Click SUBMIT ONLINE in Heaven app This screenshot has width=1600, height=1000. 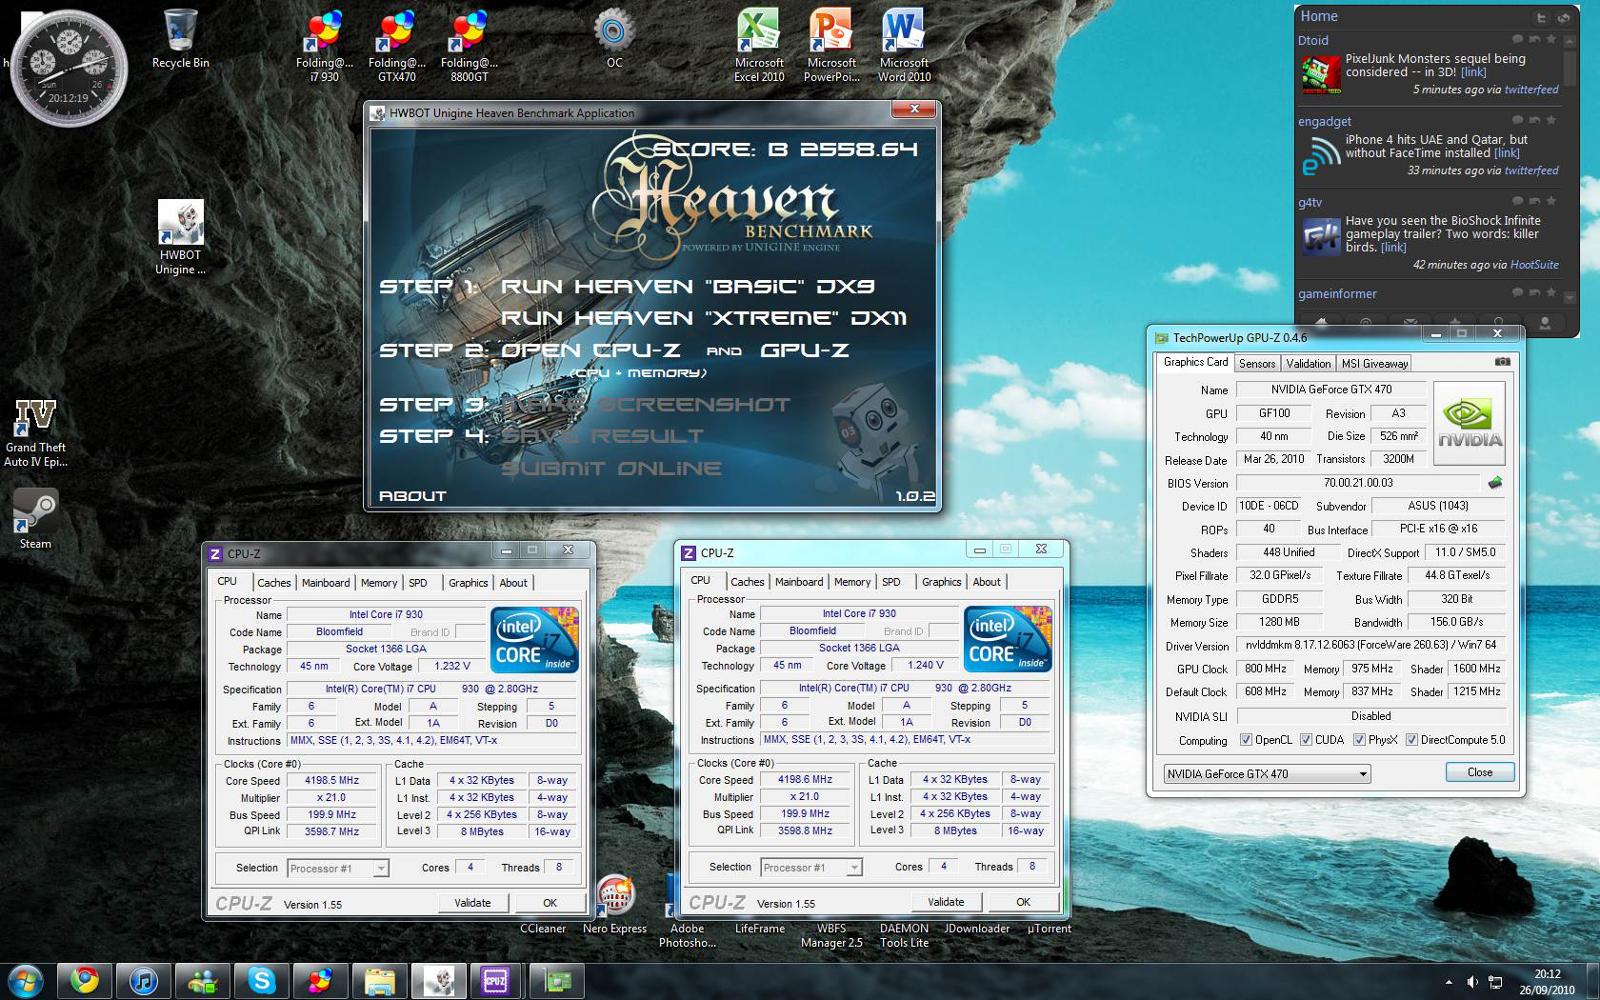click(611, 468)
